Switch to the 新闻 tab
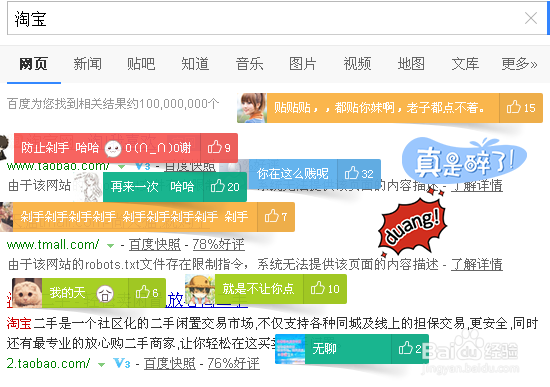Viewport: 550px width, 387px height. pos(88,64)
